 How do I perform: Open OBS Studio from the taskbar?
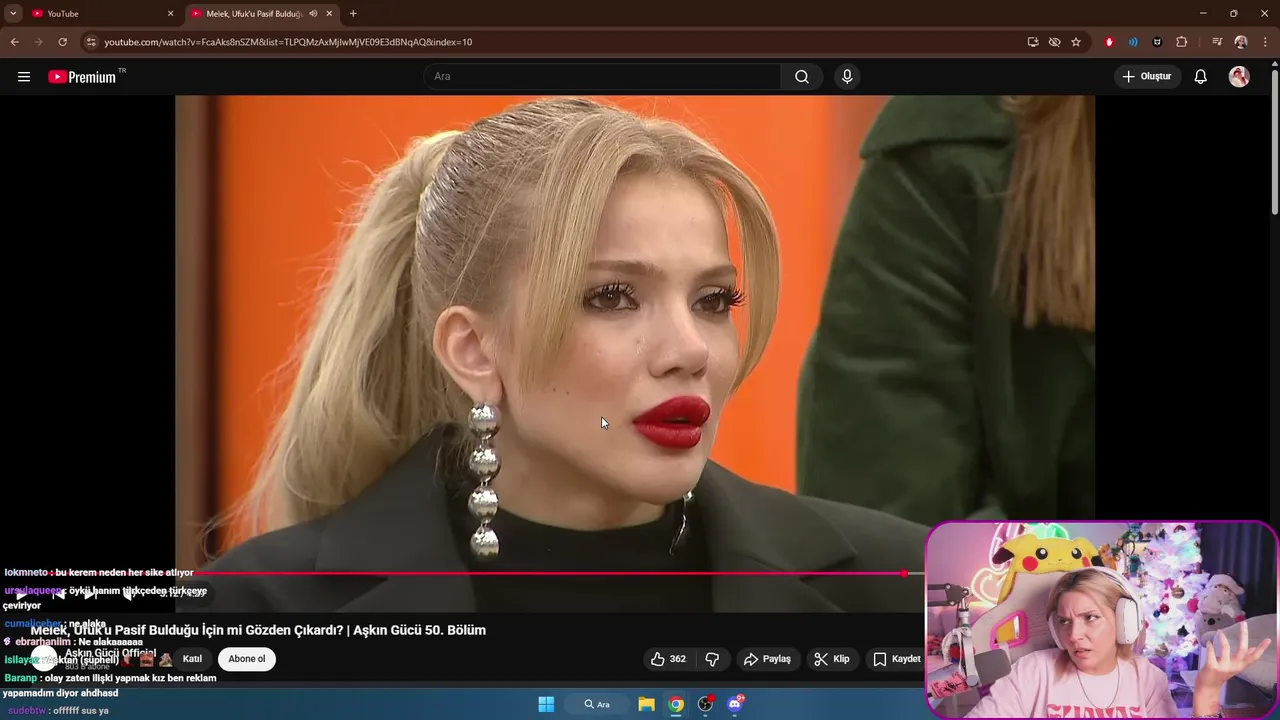tap(705, 704)
